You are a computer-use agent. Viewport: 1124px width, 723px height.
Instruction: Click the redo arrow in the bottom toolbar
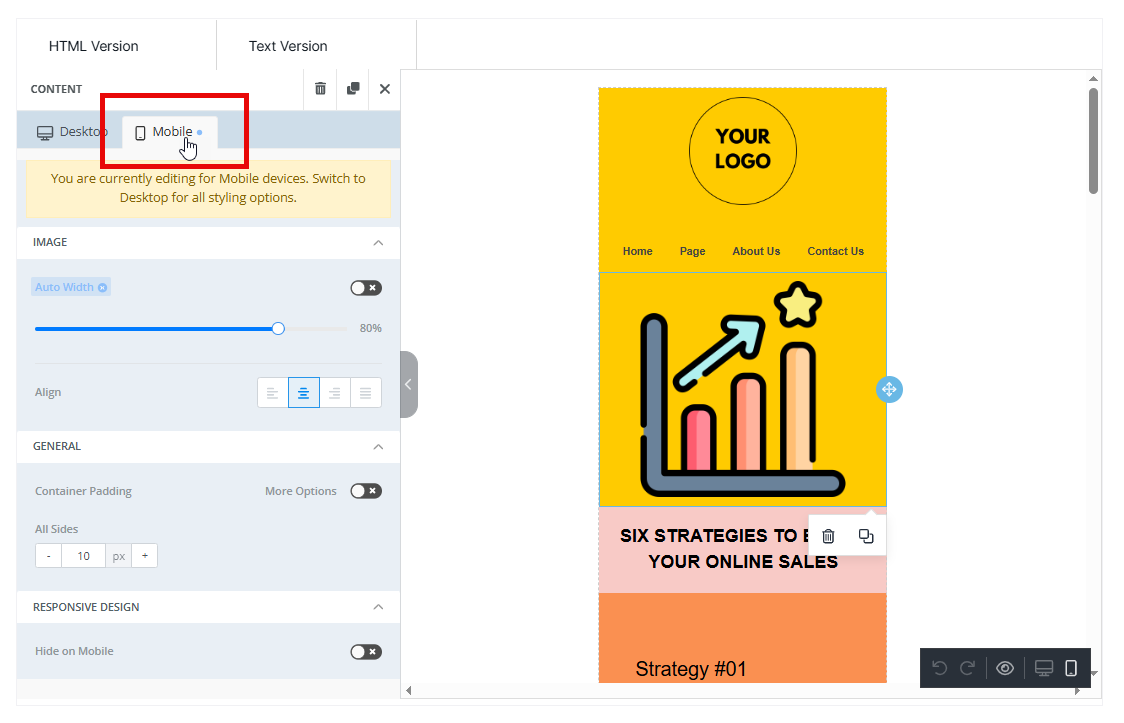point(967,668)
